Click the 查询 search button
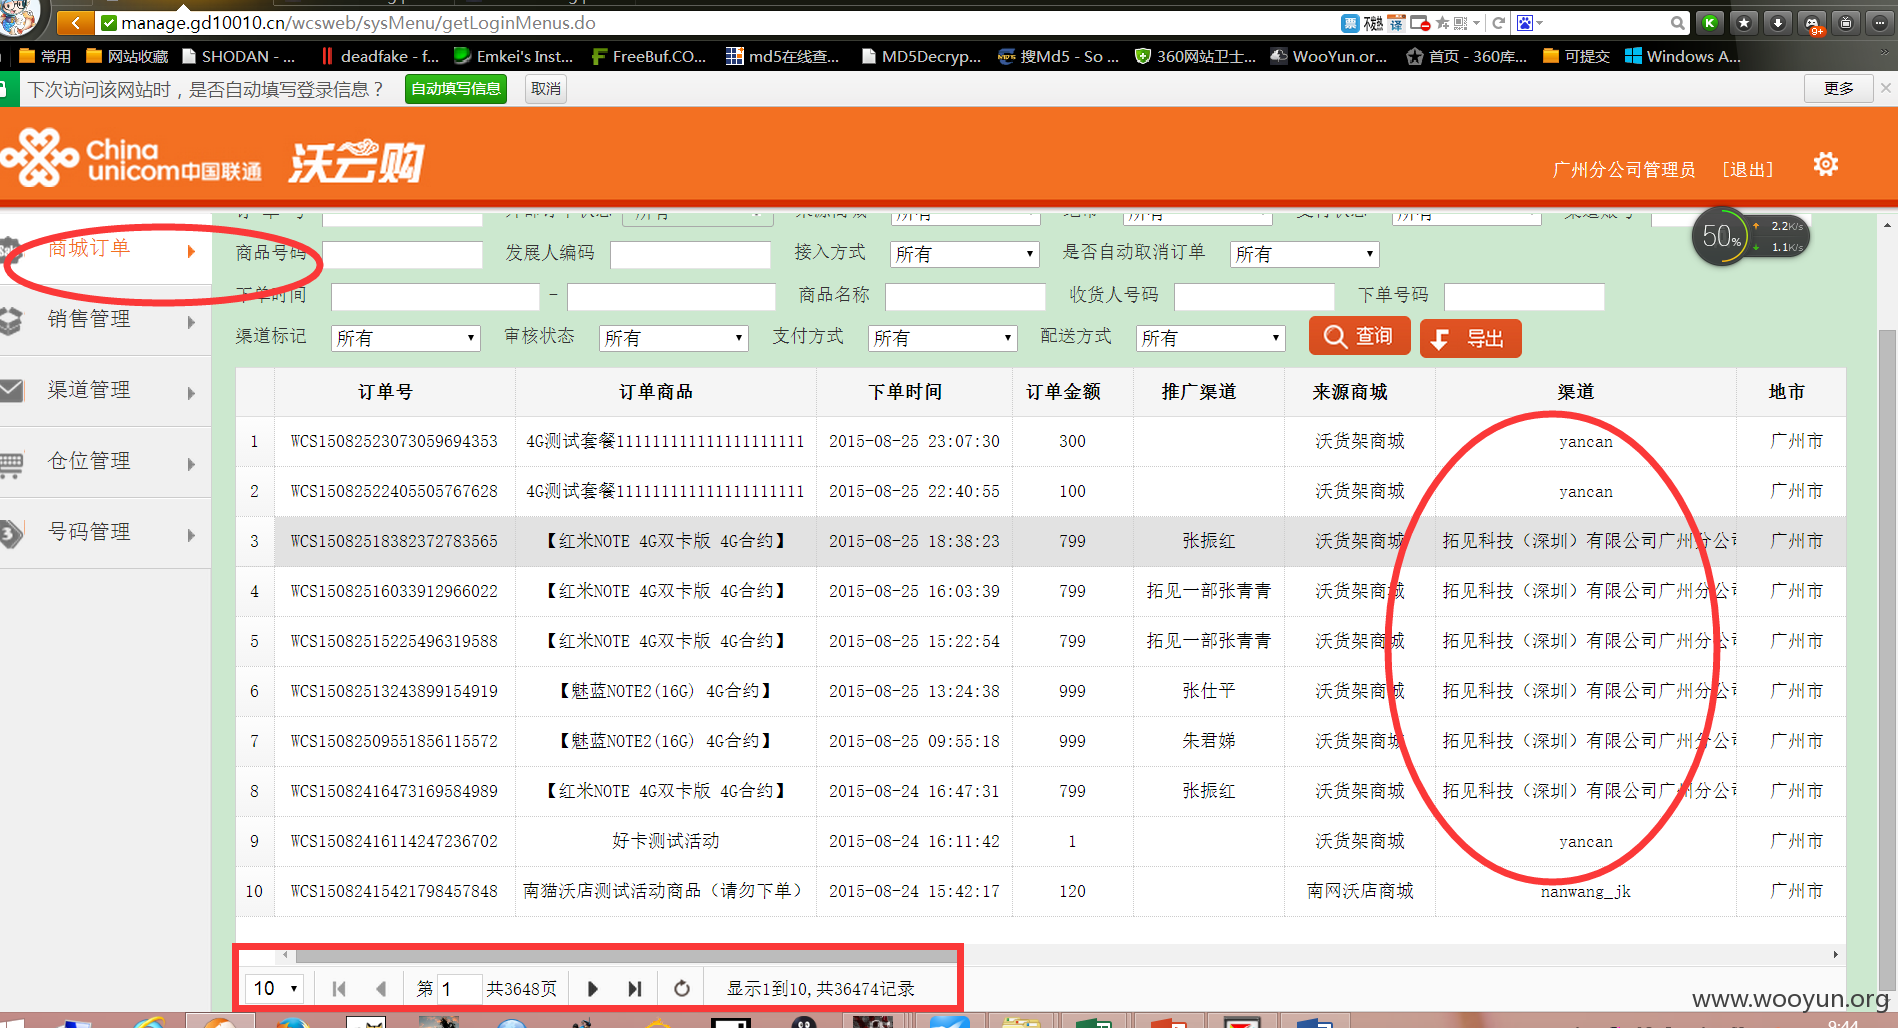1898x1028 pixels. point(1360,337)
